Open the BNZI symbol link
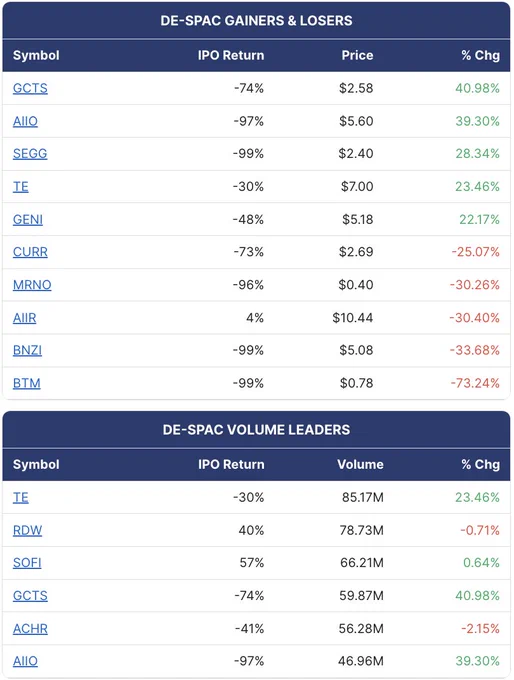This screenshot has width=514, height=680. pyautogui.click(x=27, y=350)
